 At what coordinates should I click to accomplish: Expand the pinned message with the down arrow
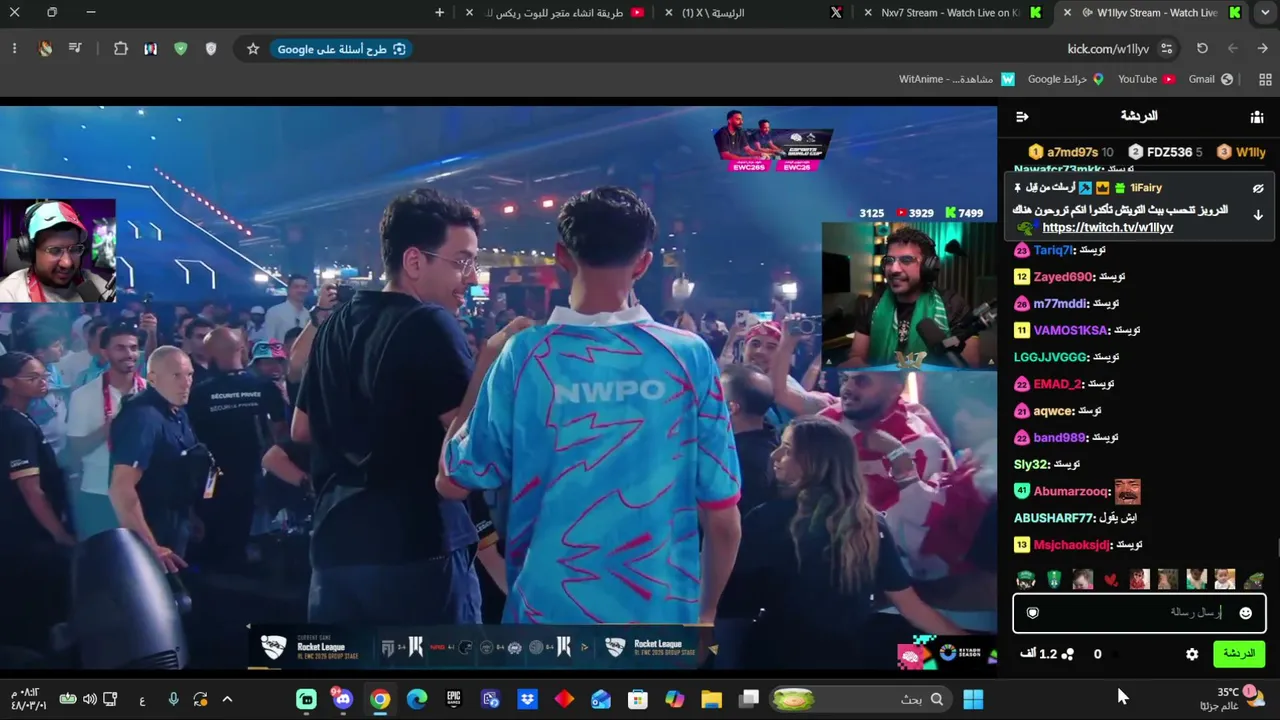point(1258,215)
